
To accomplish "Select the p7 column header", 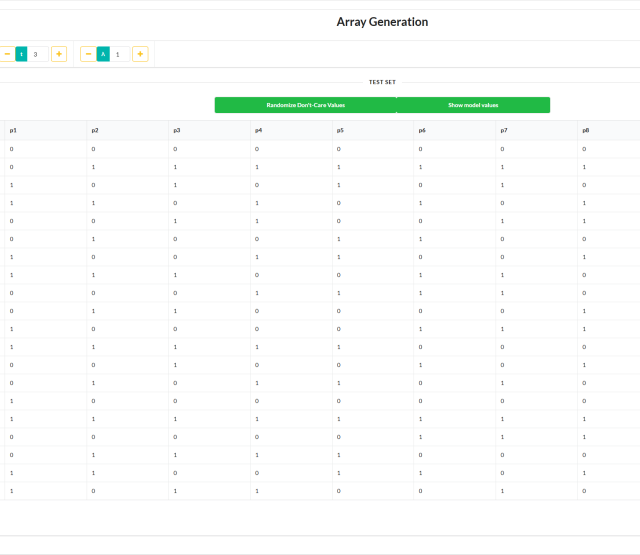I will pos(537,131).
